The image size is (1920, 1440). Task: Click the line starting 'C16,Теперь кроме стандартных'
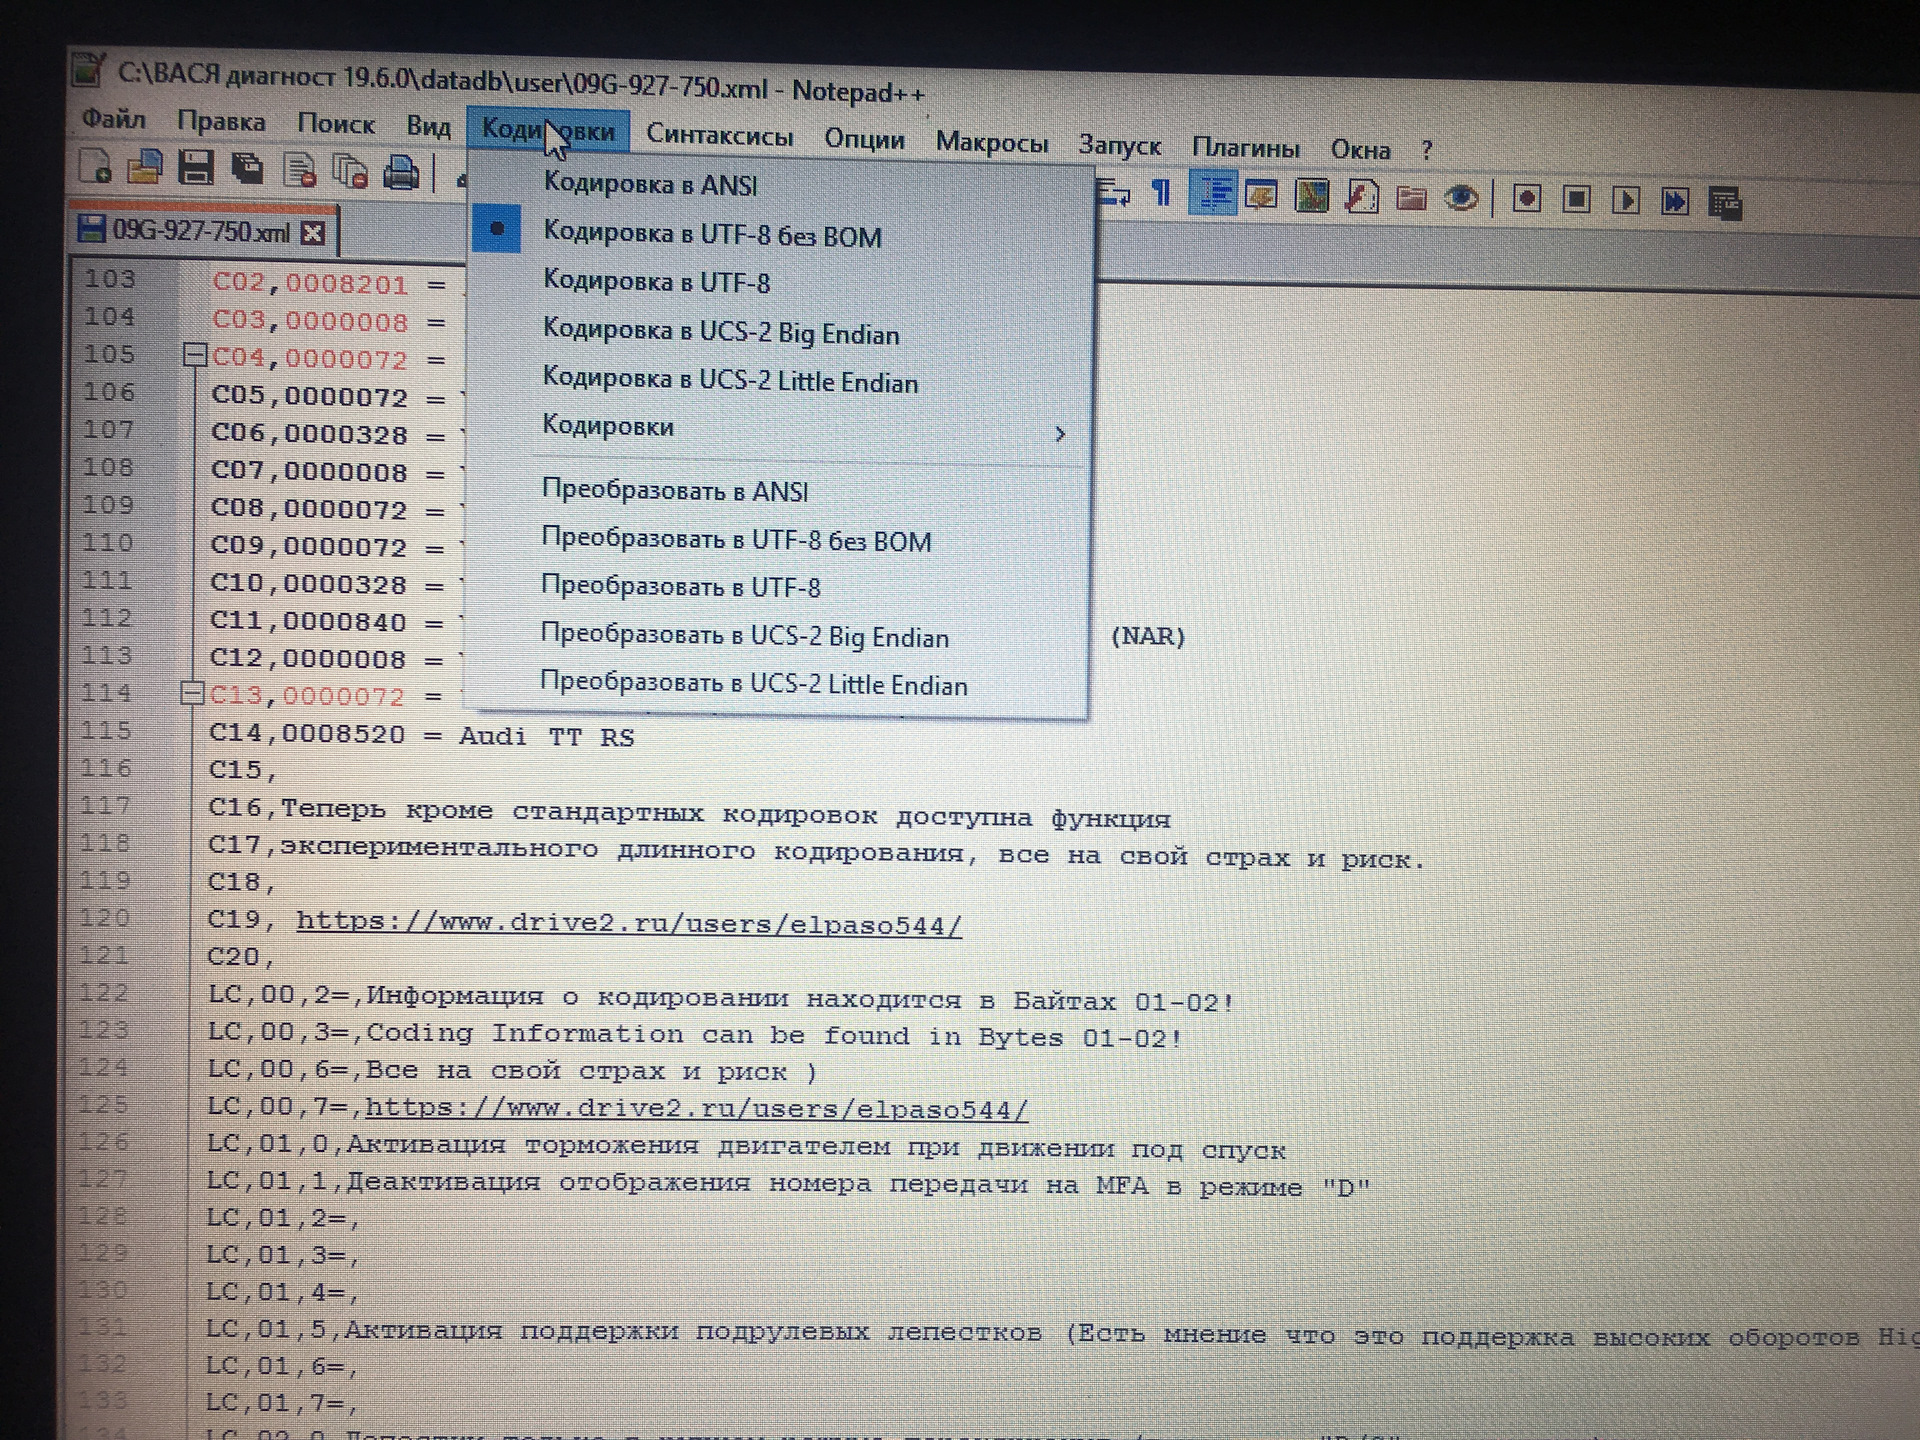coord(689,813)
